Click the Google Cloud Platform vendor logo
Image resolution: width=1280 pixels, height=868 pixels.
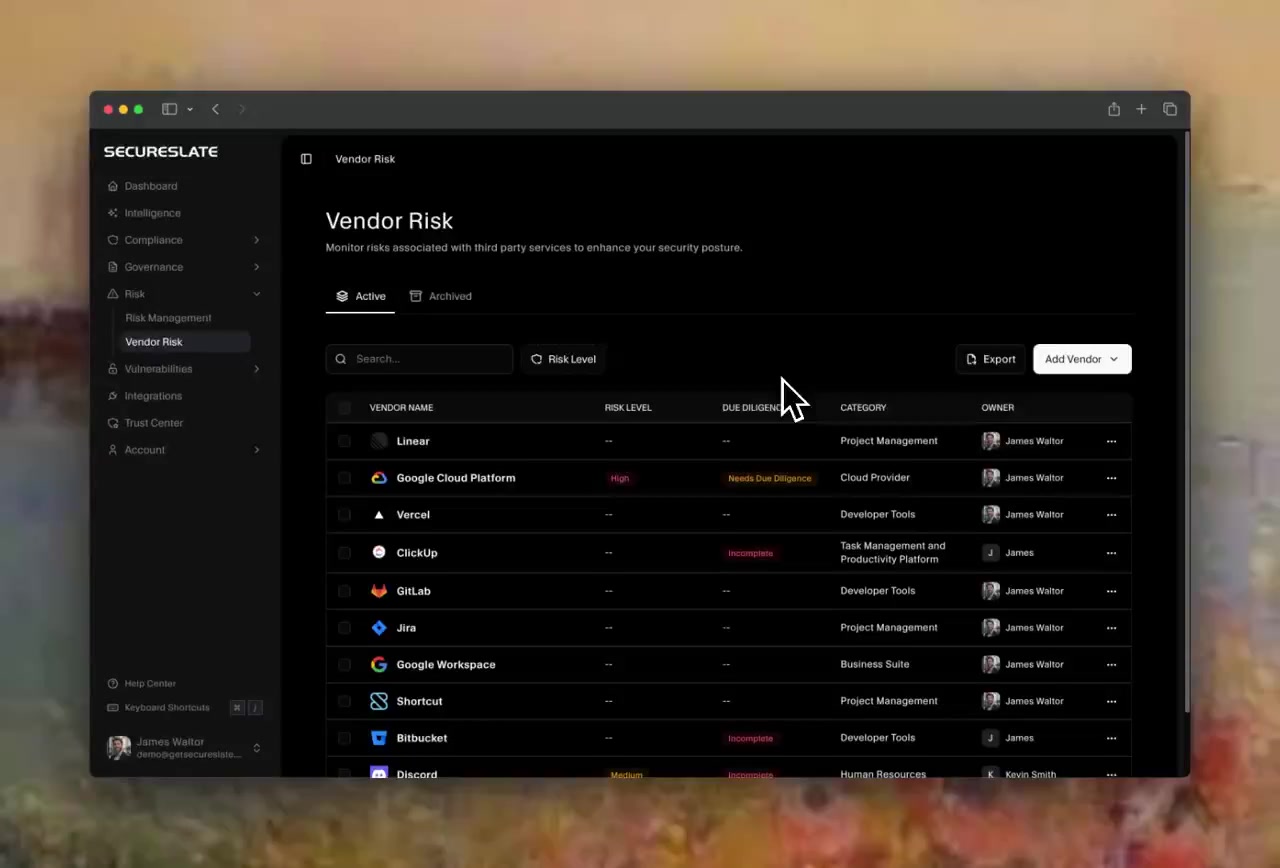pyautogui.click(x=379, y=478)
